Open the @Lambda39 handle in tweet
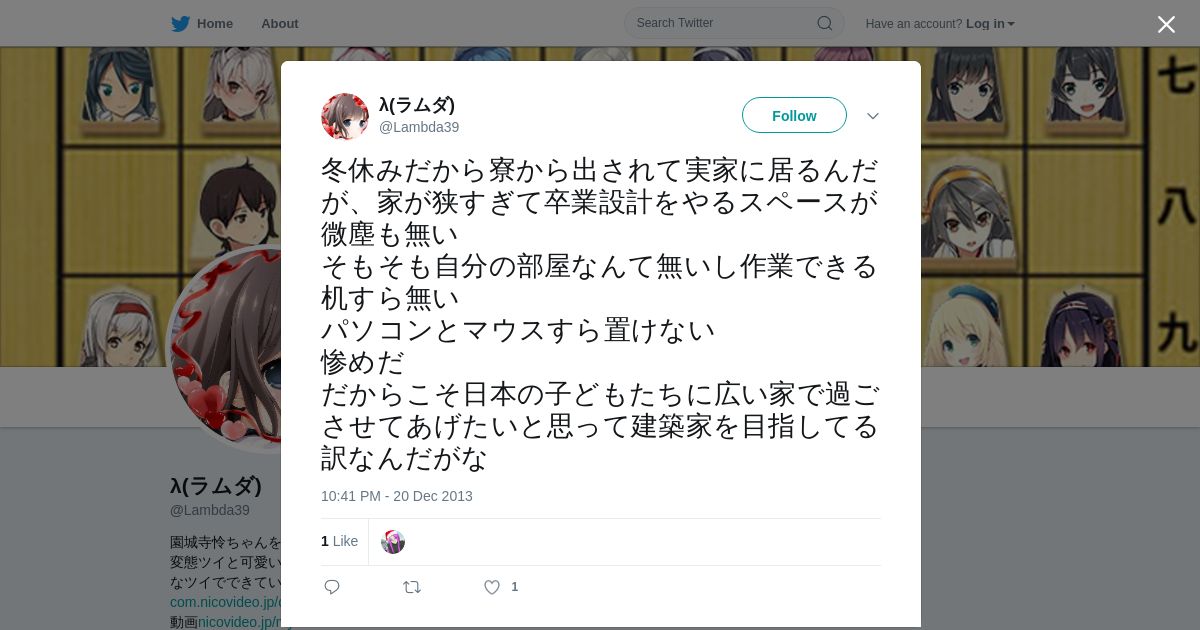 tap(419, 127)
